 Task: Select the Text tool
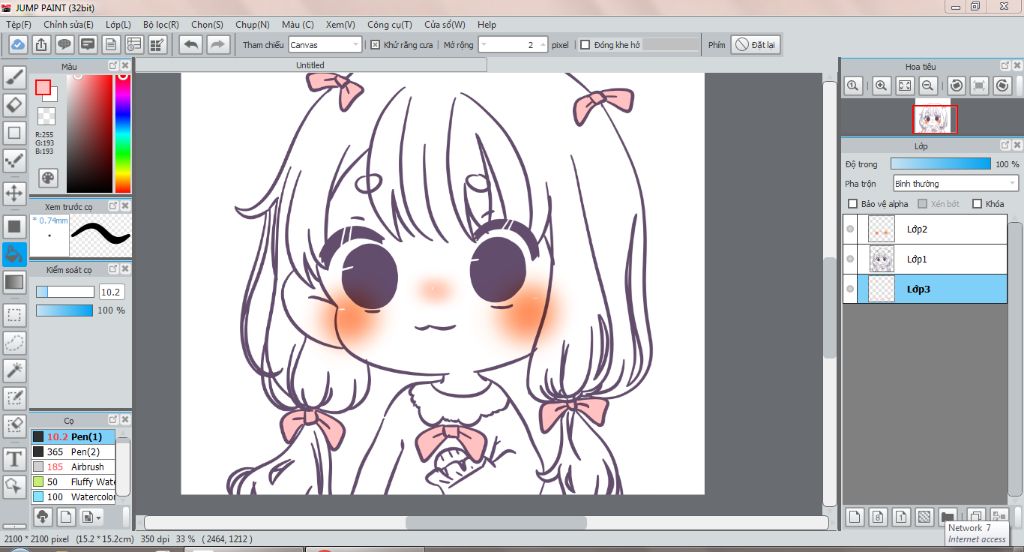(x=14, y=459)
